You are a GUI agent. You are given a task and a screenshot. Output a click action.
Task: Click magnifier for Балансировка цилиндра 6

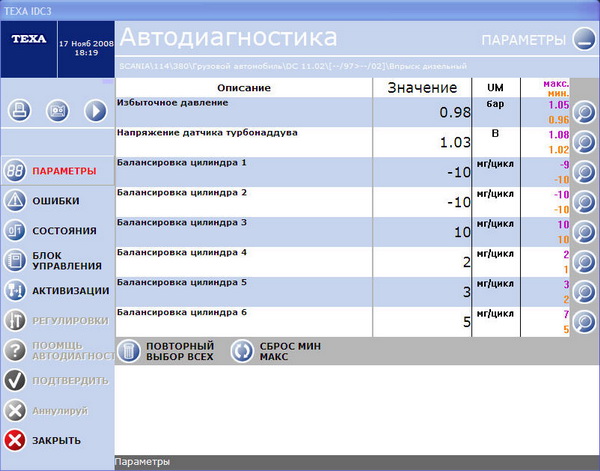(584, 322)
